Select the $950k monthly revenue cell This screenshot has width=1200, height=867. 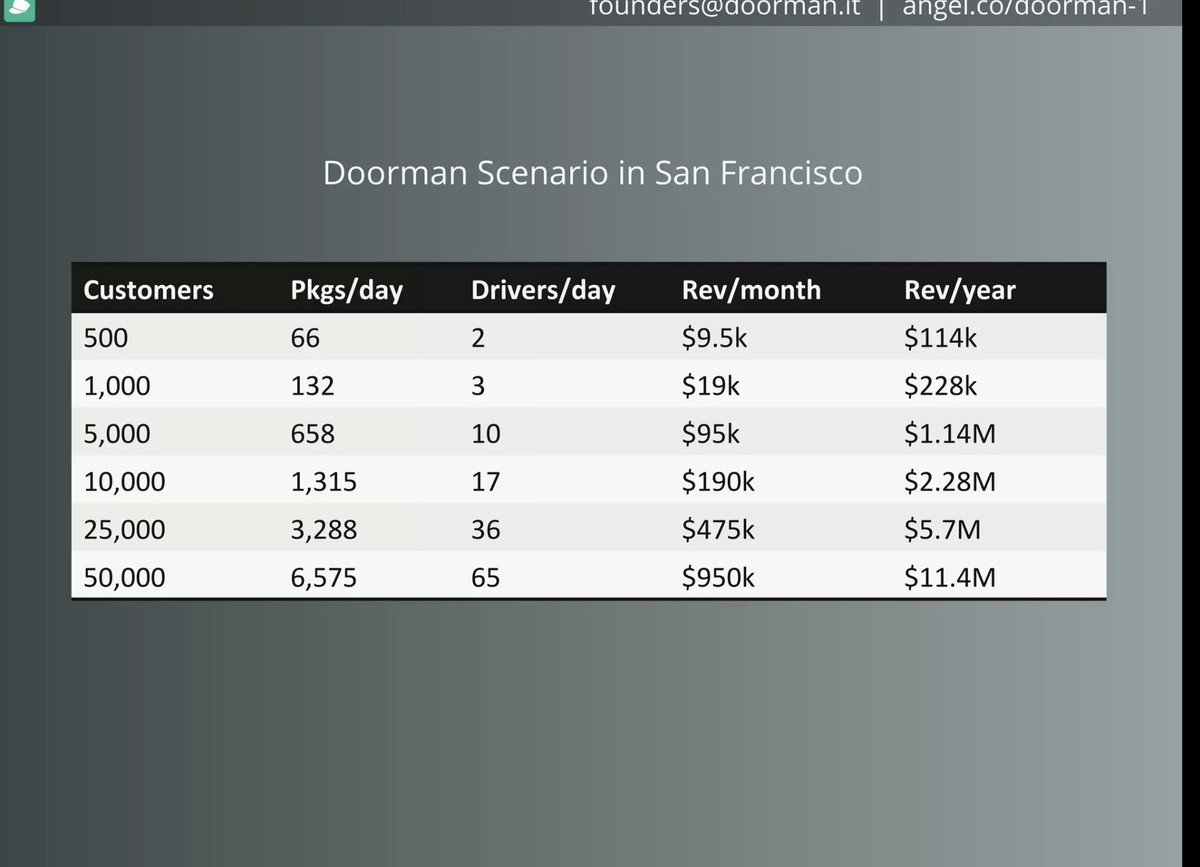pyautogui.click(x=718, y=578)
